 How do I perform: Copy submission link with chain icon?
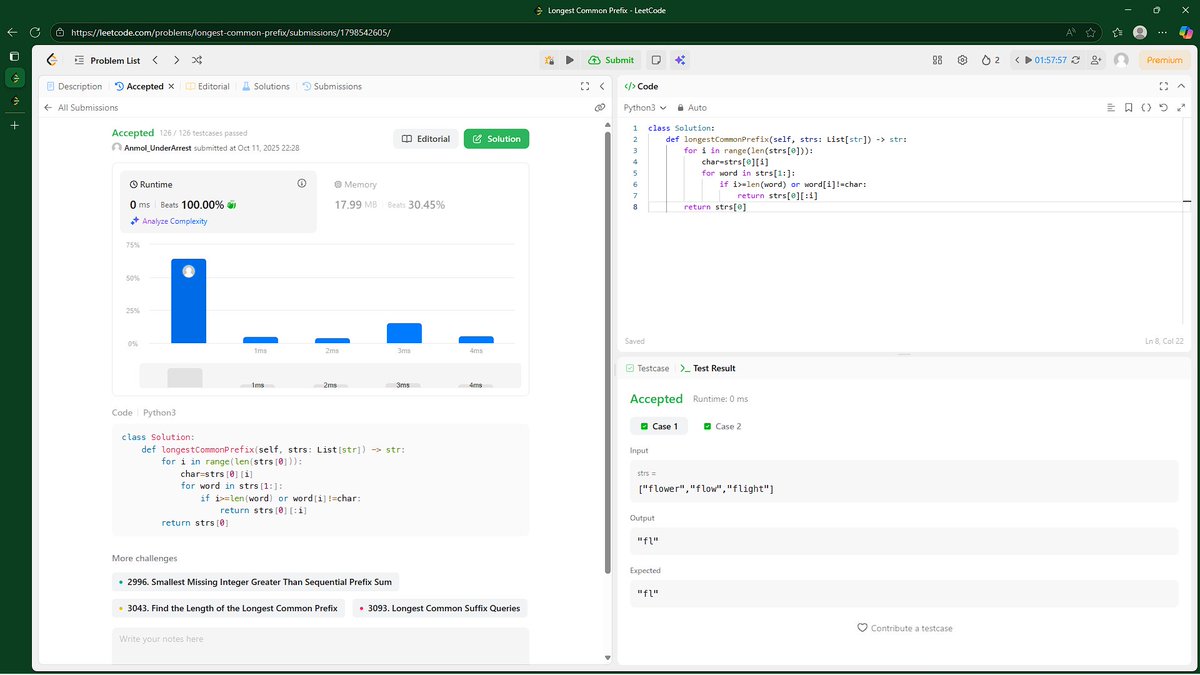(600, 107)
